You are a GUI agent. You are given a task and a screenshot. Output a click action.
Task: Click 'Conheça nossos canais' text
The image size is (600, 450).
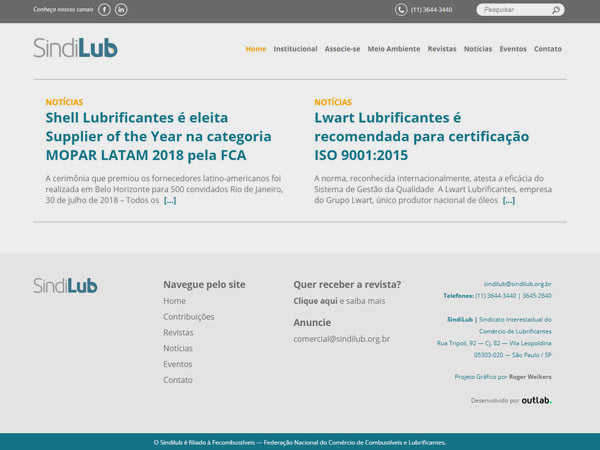click(63, 10)
